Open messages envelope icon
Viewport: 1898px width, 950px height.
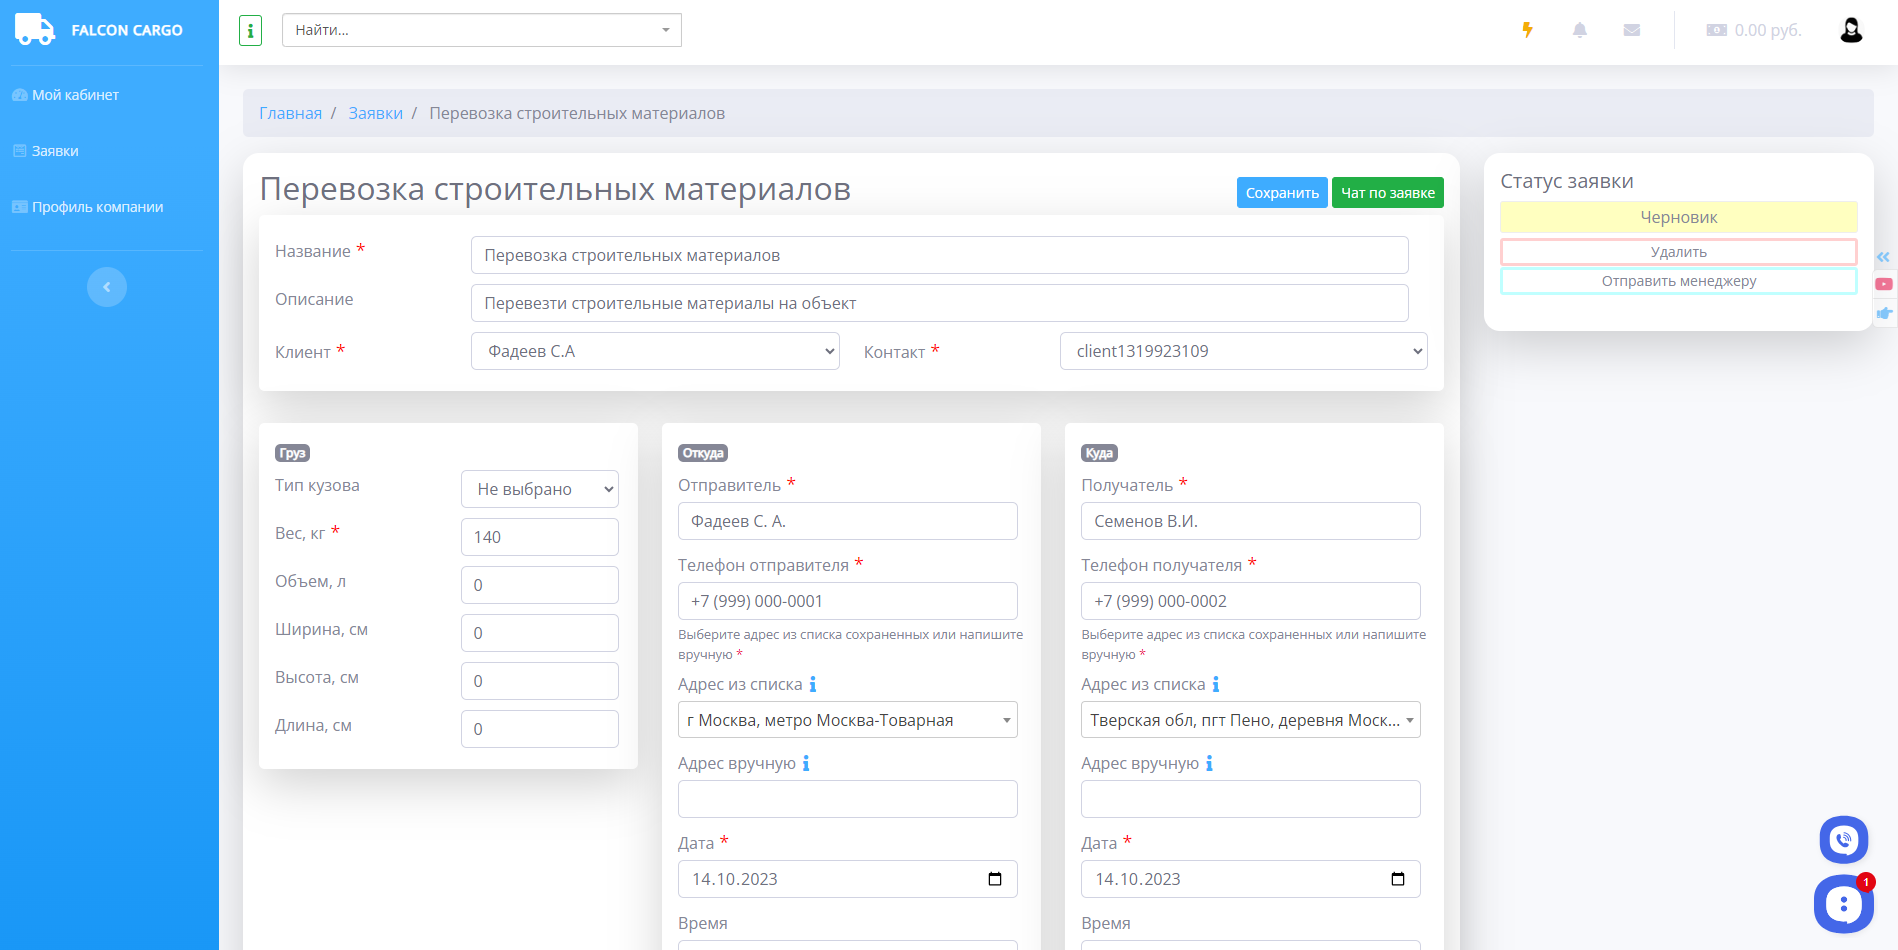click(x=1631, y=30)
